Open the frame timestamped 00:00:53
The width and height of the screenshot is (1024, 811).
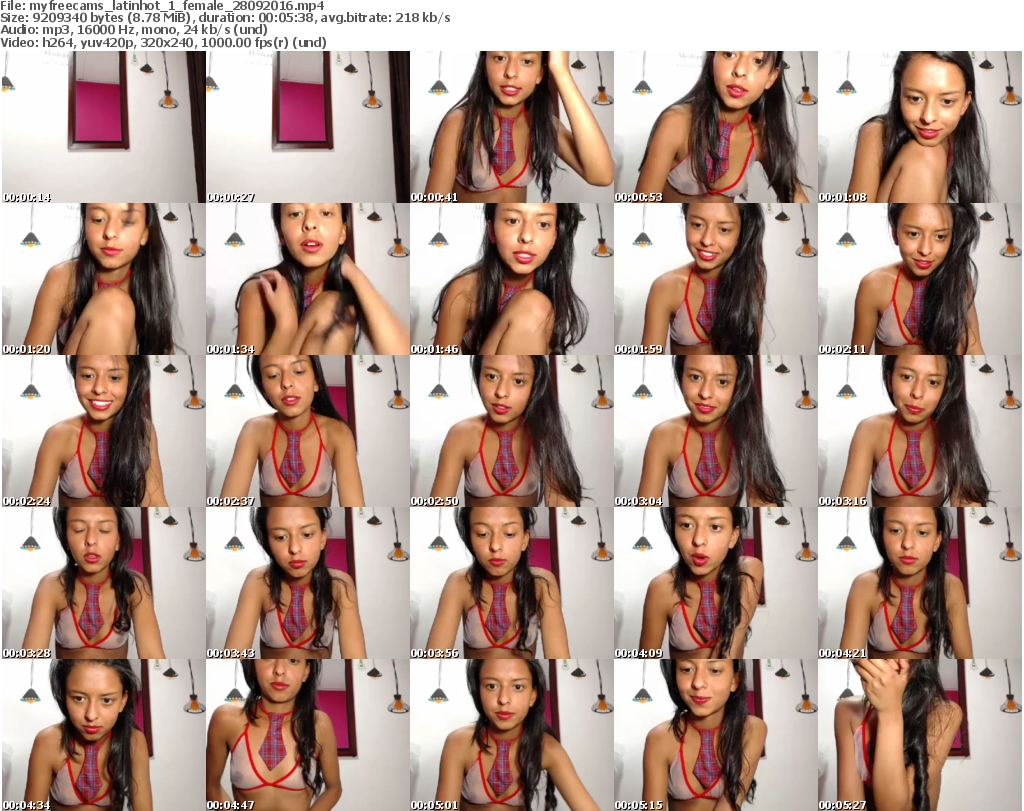pos(716,127)
